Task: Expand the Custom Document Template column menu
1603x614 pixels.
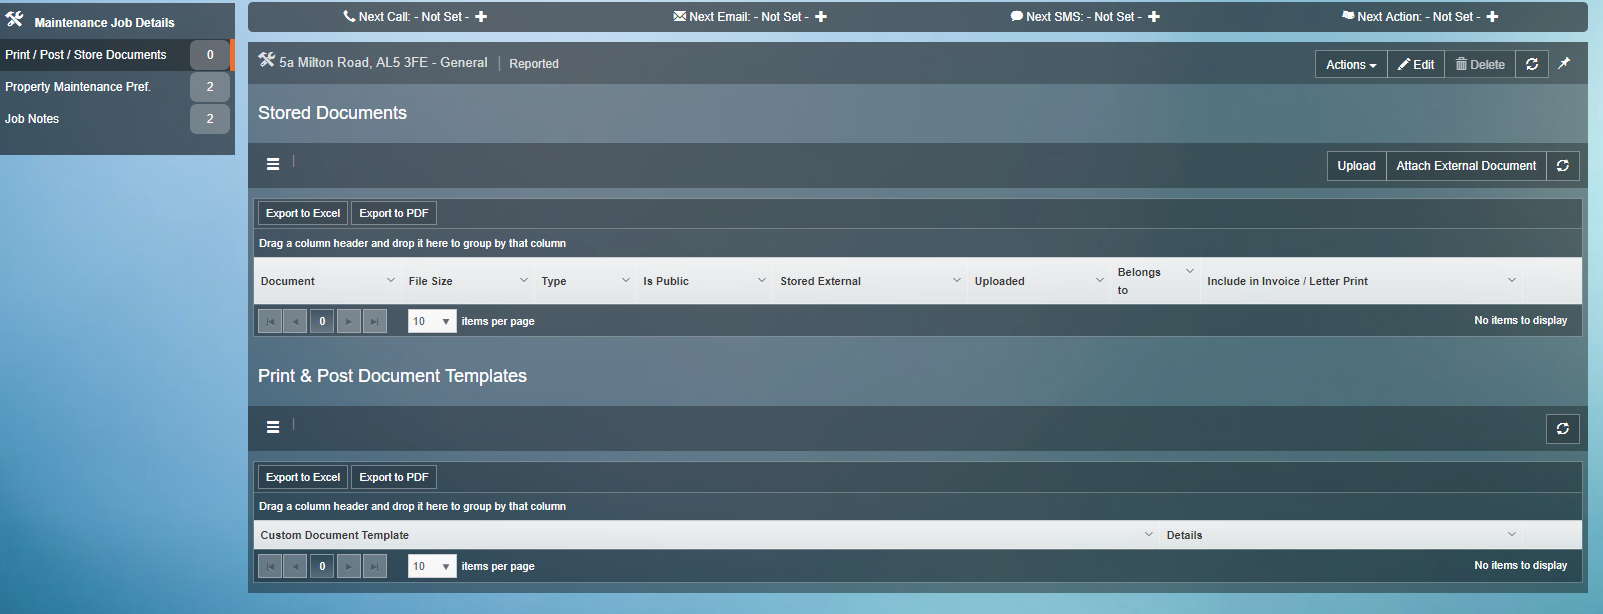Action: (1148, 535)
